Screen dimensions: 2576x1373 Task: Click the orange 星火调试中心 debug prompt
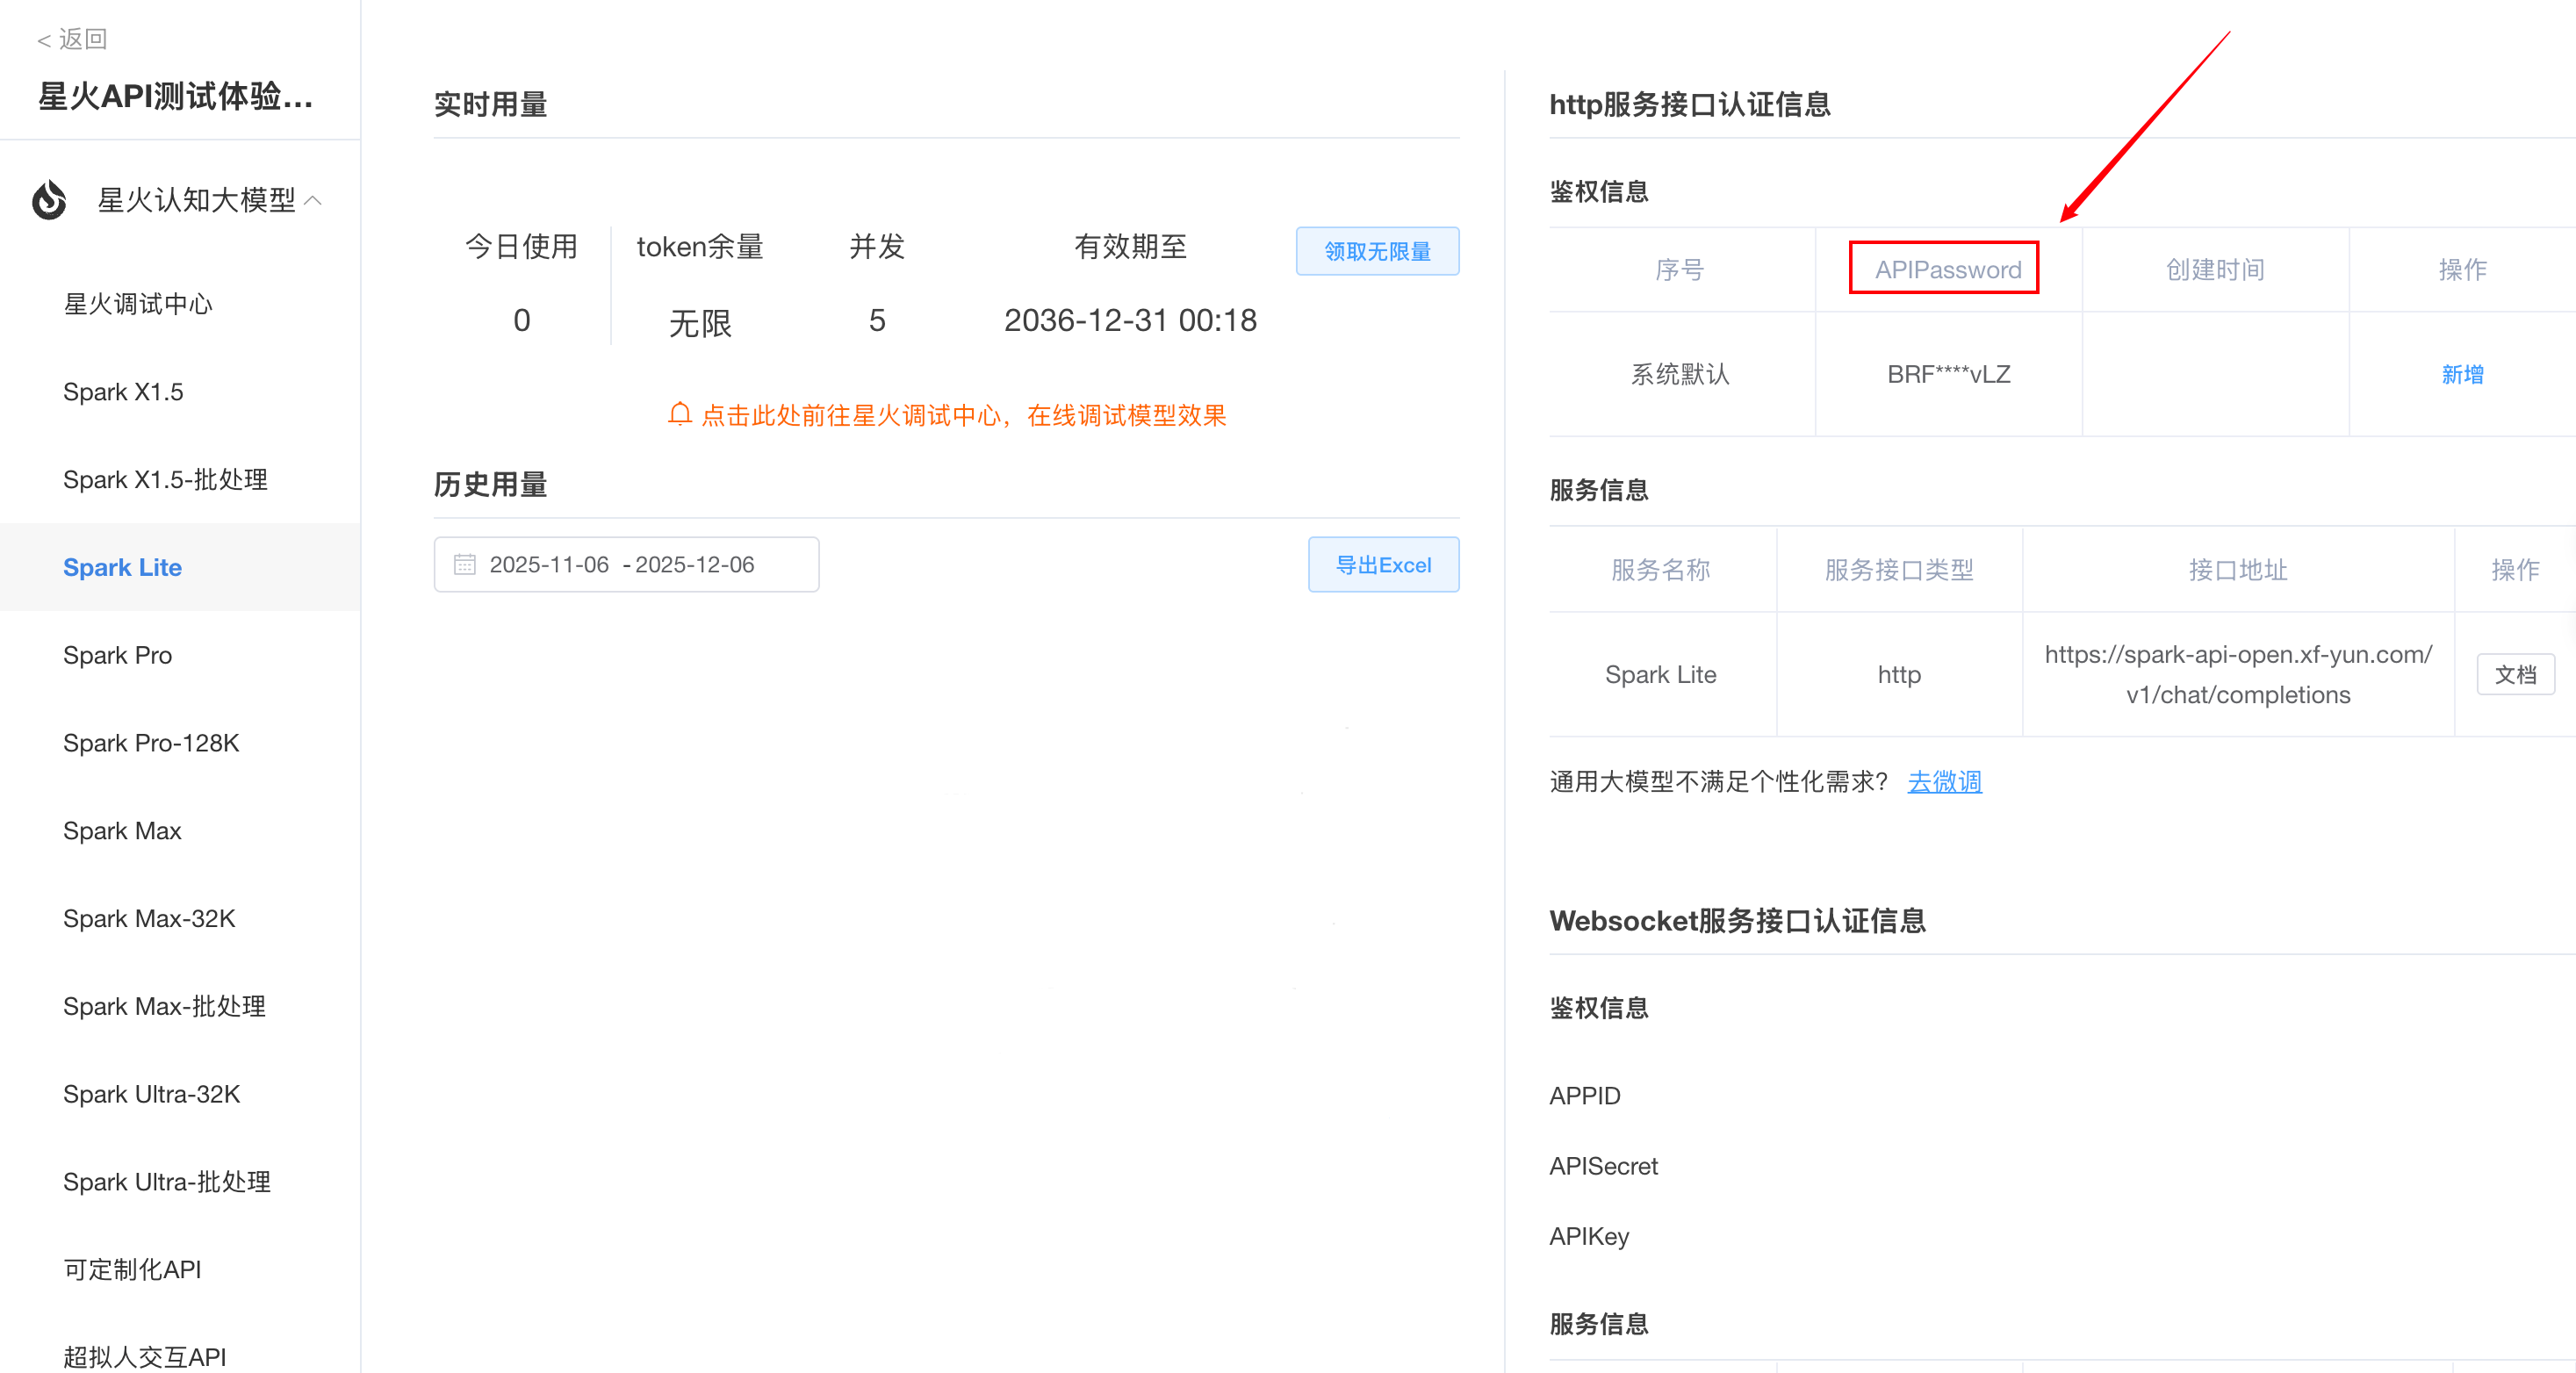click(962, 415)
